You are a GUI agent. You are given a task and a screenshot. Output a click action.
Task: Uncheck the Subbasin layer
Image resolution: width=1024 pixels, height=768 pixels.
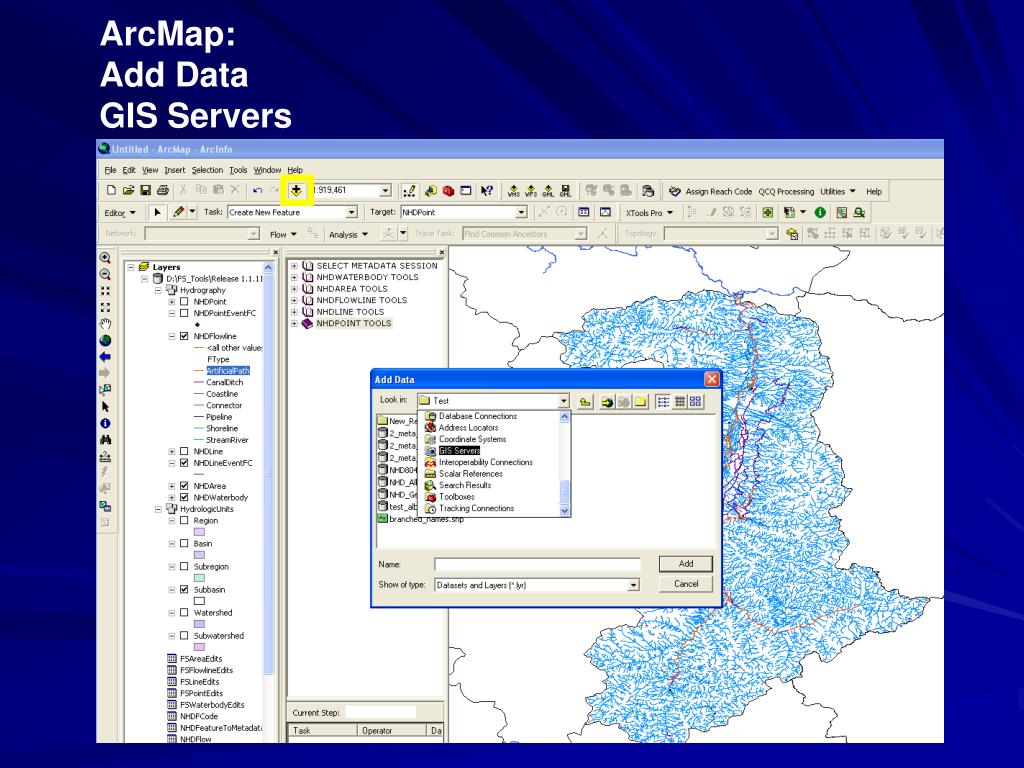click(x=184, y=590)
